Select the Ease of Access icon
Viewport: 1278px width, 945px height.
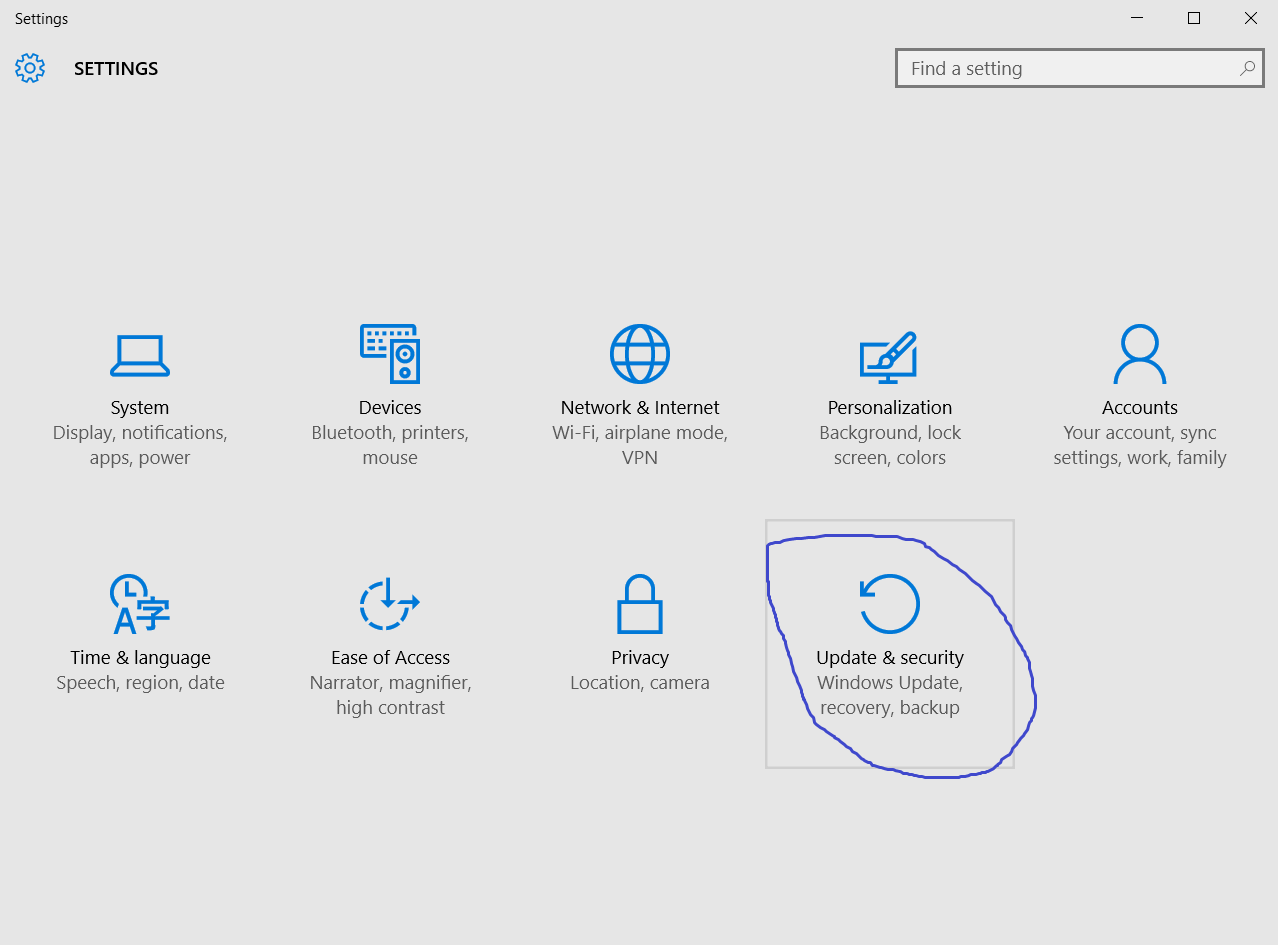coord(390,603)
